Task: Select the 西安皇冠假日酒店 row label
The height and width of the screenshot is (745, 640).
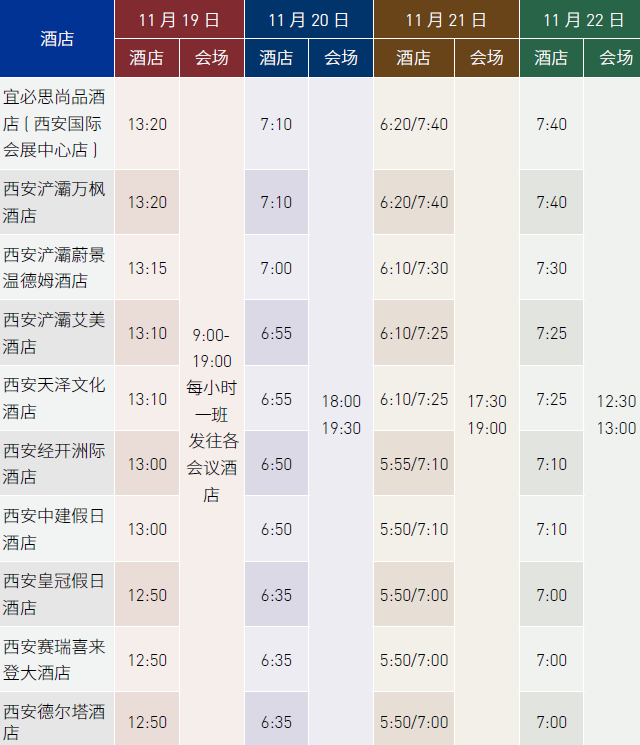Action: [x=57, y=594]
